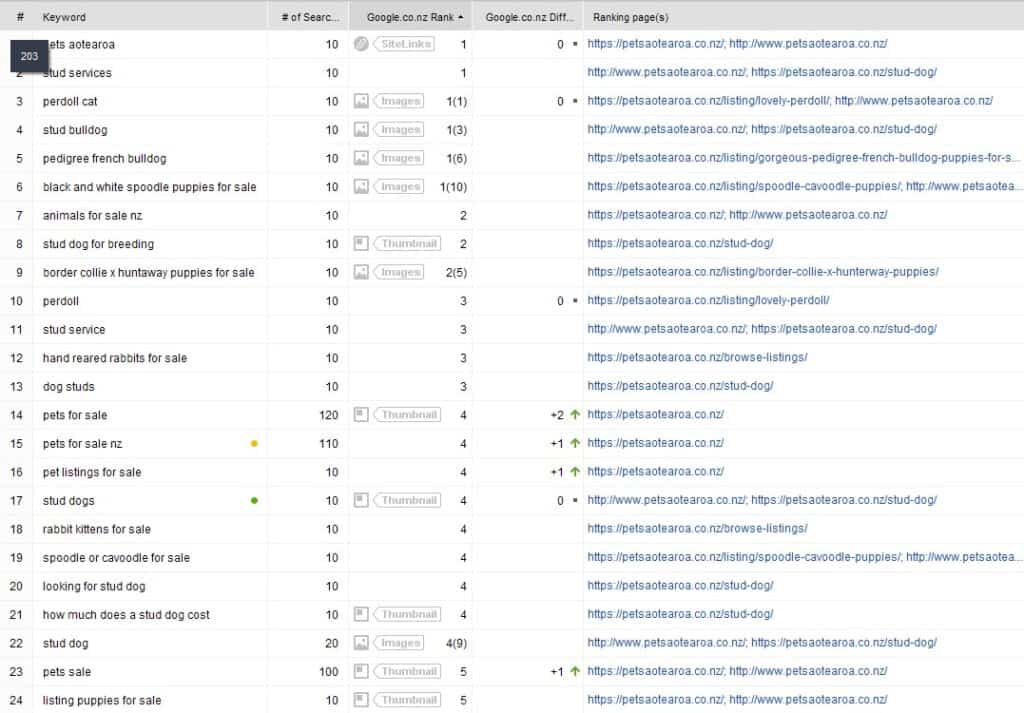Click Images label in perdoll cat row
Screen dimensions: 1024x713
(x=399, y=101)
